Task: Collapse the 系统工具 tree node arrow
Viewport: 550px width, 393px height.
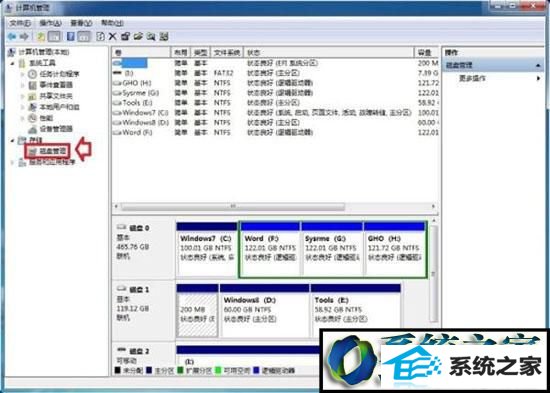Action: 13,64
